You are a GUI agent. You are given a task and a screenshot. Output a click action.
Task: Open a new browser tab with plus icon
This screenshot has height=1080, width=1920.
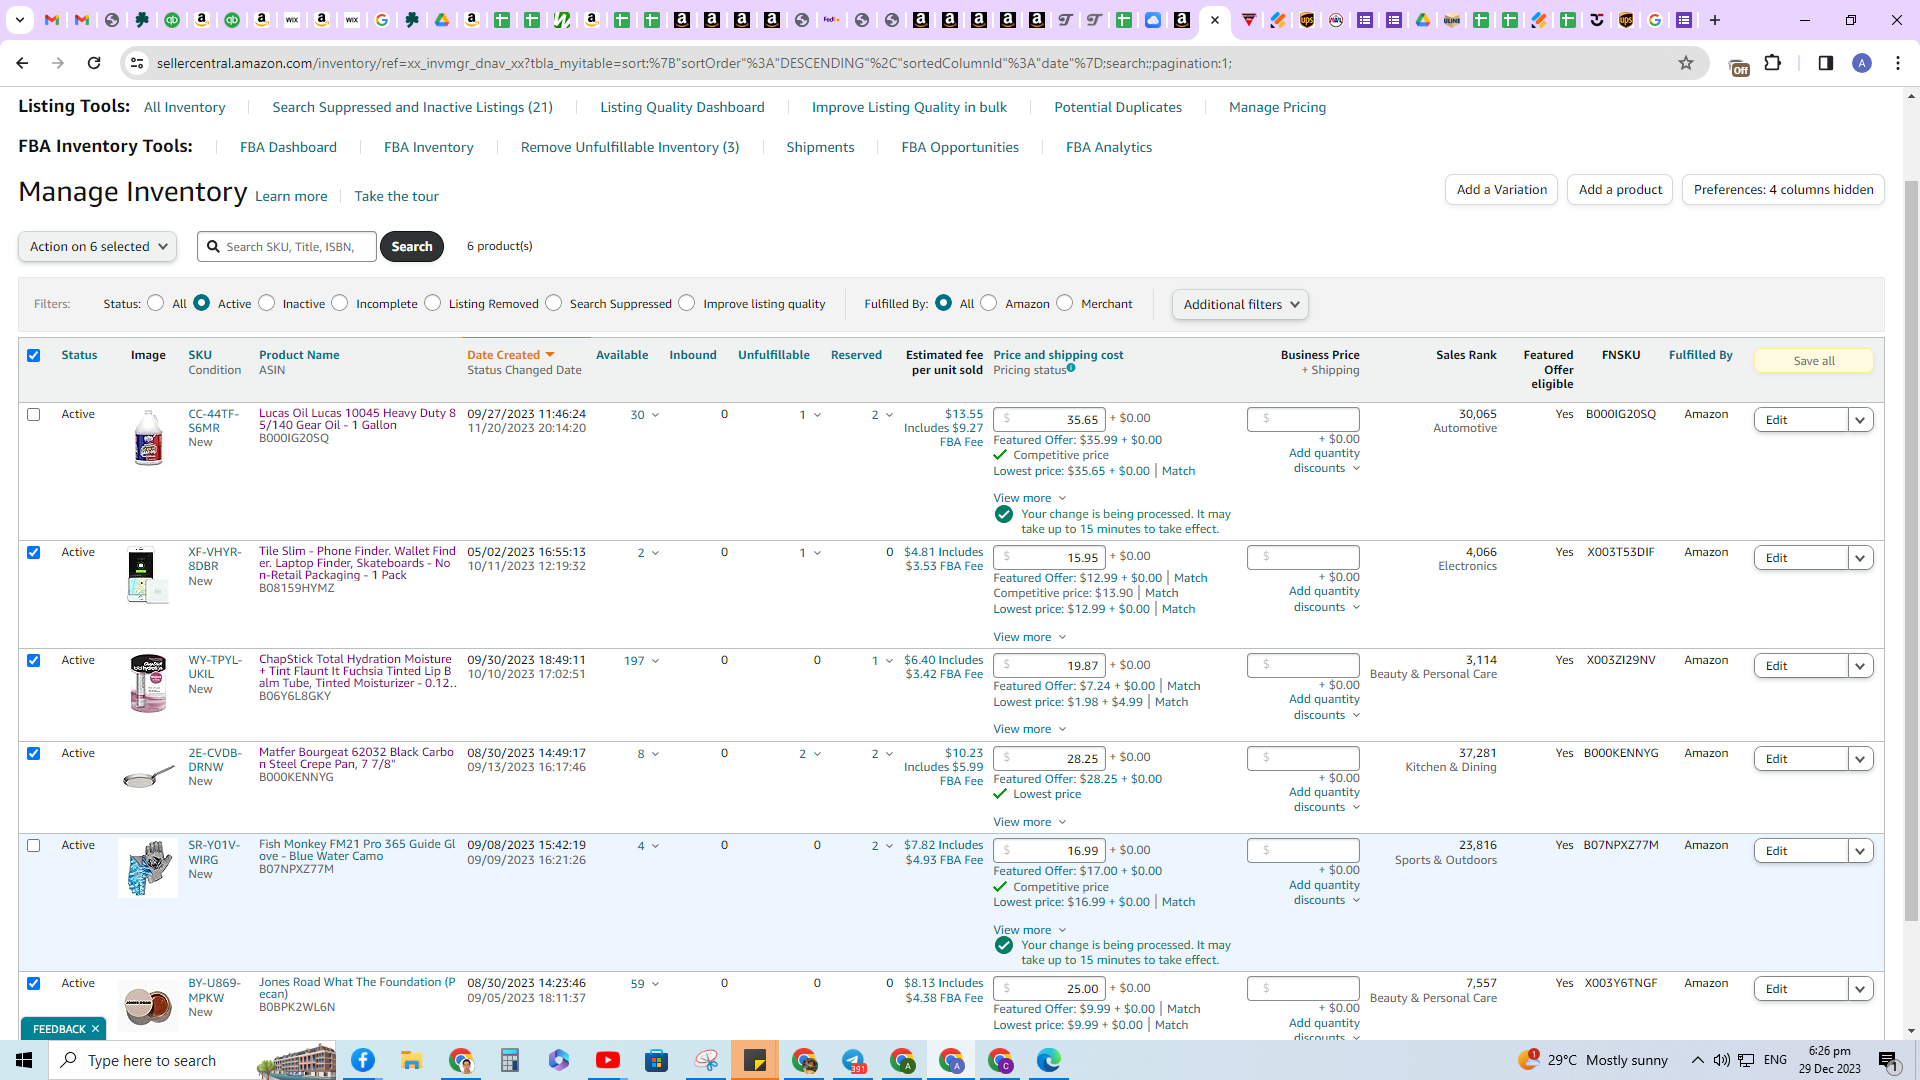pos(1715,20)
